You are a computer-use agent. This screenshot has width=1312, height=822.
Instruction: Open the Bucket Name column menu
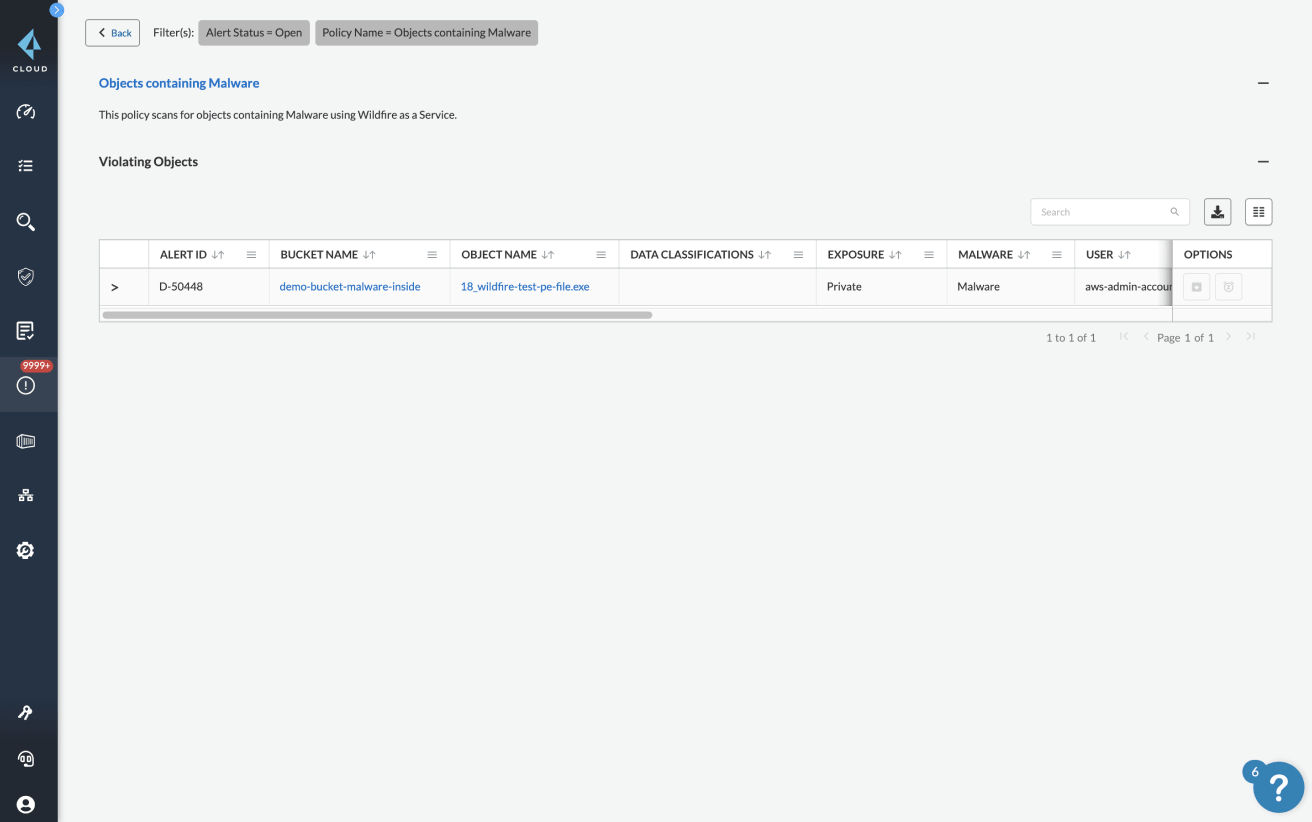point(432,255)
